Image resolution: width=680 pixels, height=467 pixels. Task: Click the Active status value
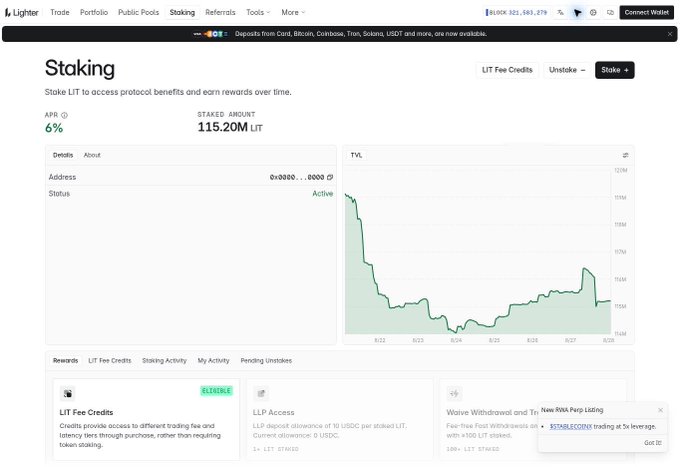pos(323,193)
